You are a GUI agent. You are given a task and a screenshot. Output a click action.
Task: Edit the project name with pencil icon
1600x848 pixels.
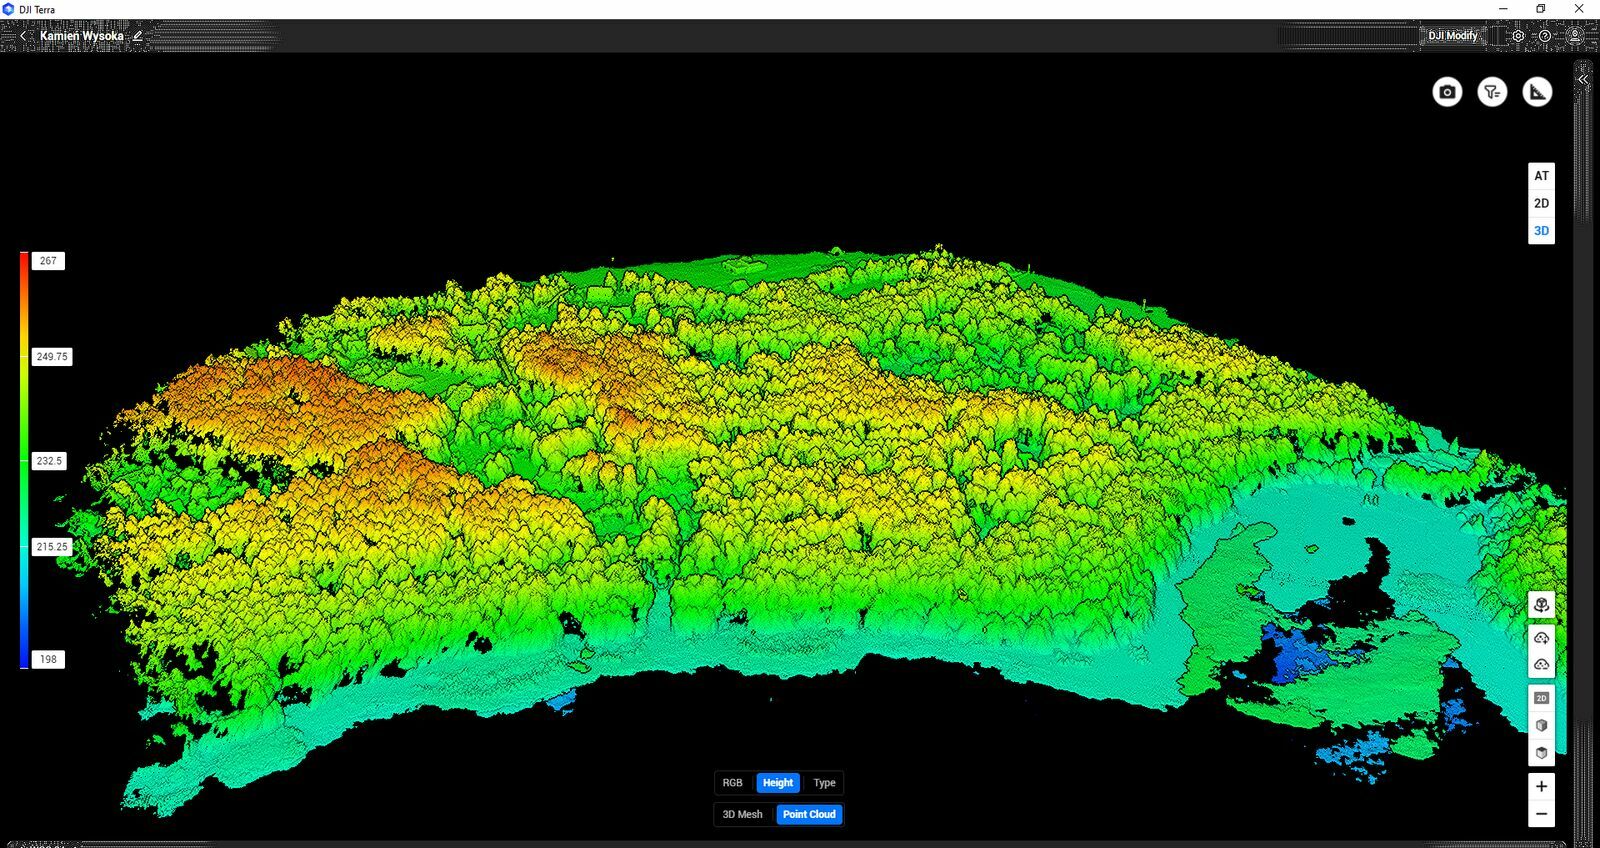(138, 36)
